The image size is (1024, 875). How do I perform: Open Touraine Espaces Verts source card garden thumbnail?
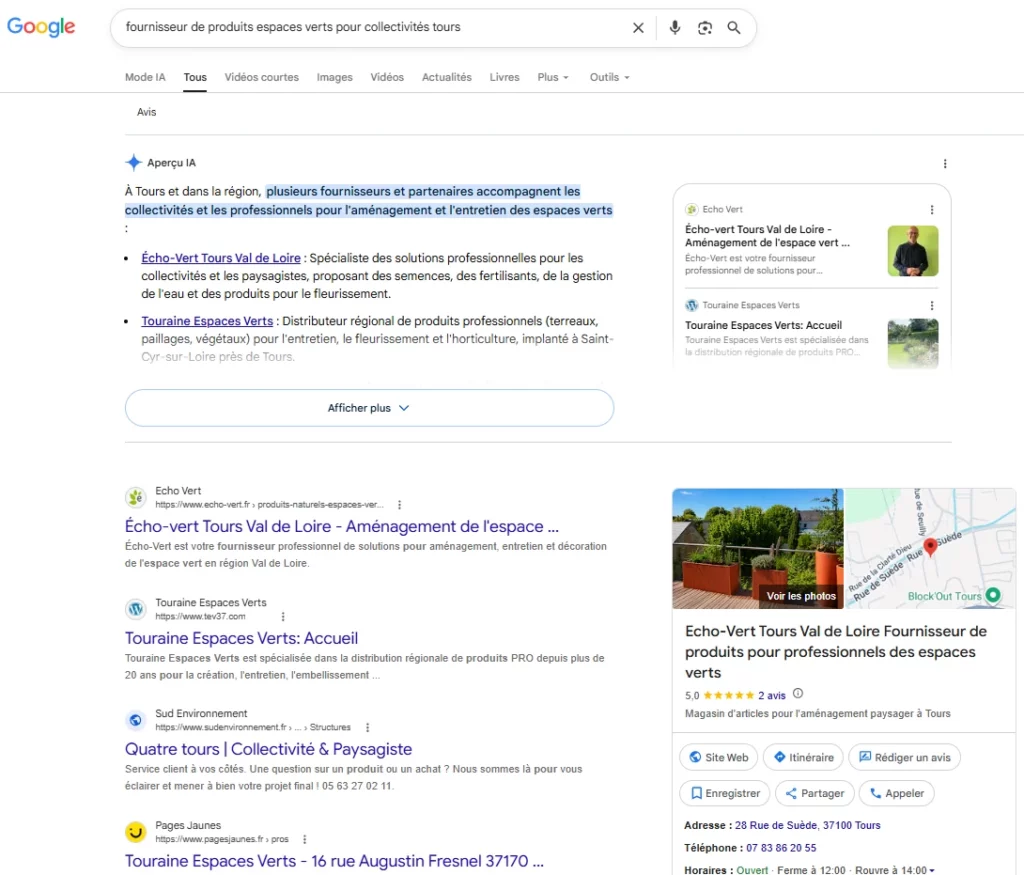(x=912, y=343)
